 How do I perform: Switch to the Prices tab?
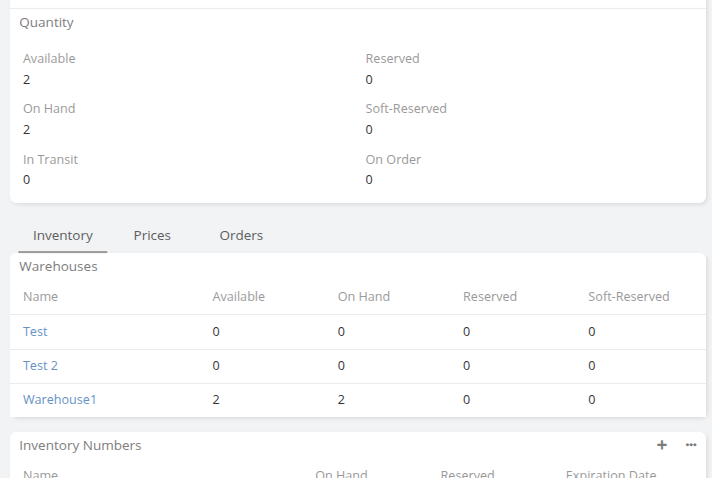point(152,236)
